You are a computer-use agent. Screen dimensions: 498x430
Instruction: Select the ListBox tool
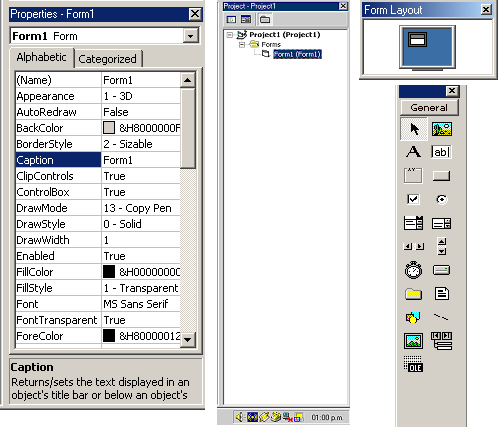[441, 223]
